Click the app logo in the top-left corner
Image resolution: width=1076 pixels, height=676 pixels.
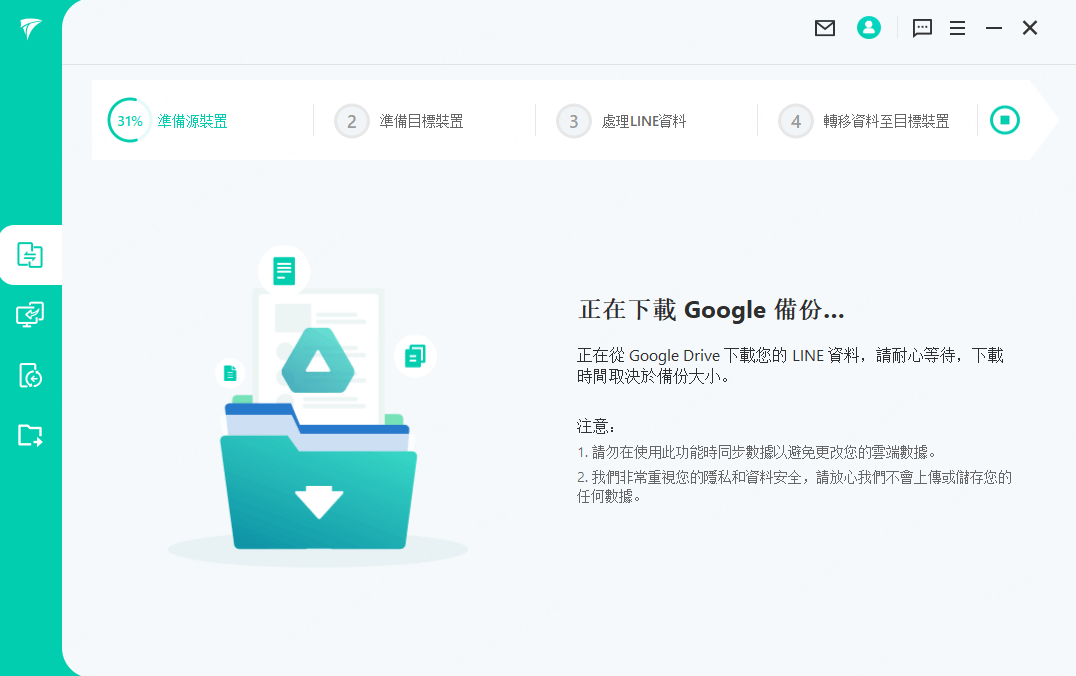[x=31, y=28]
